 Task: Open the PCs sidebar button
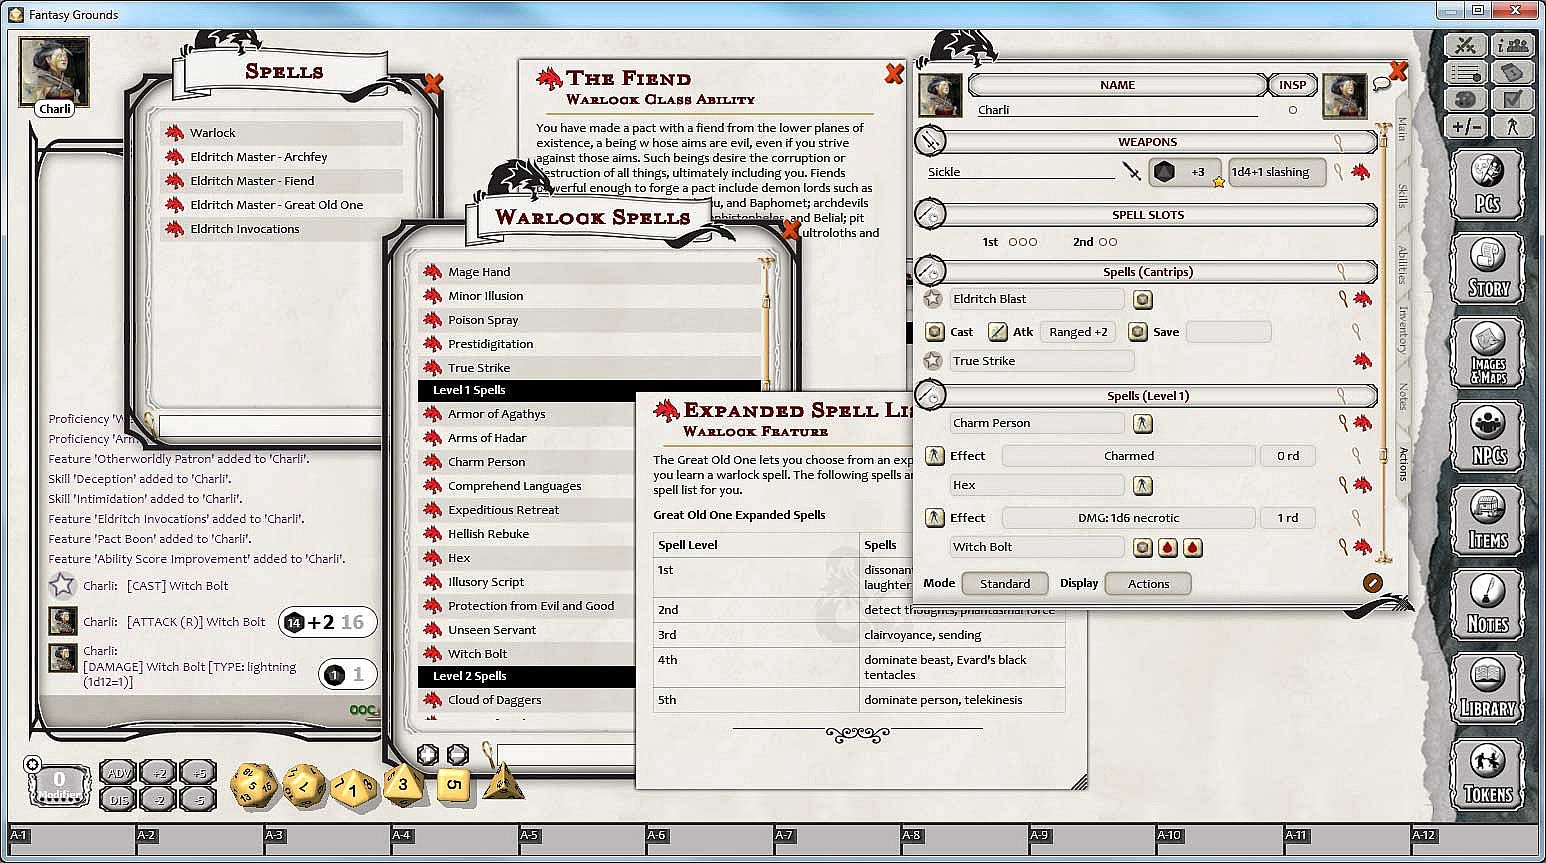coord(1488,185)
